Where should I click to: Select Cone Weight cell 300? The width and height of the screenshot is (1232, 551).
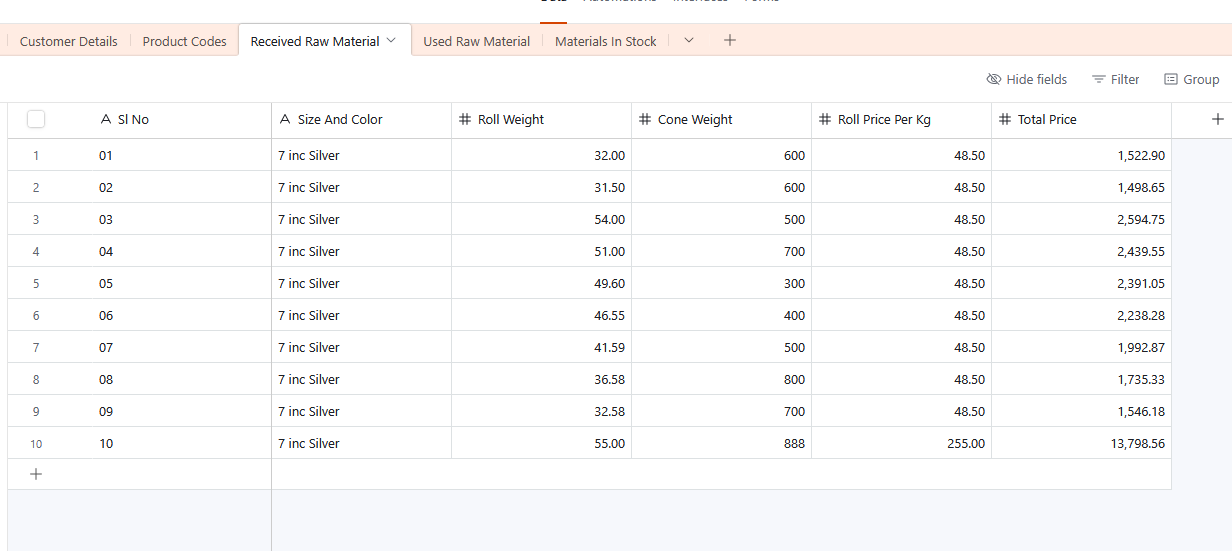721,283
